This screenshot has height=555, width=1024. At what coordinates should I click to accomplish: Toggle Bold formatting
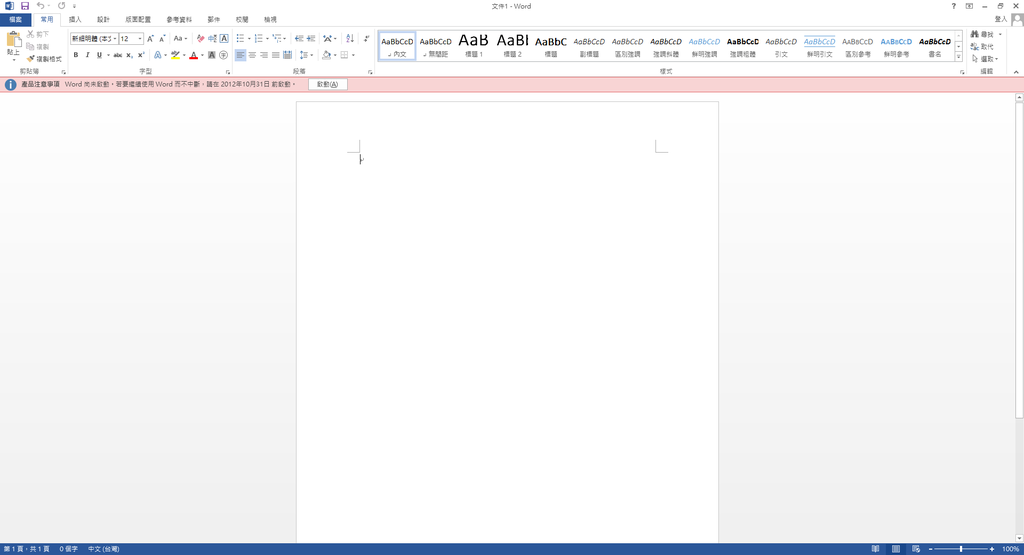(76, 55)
